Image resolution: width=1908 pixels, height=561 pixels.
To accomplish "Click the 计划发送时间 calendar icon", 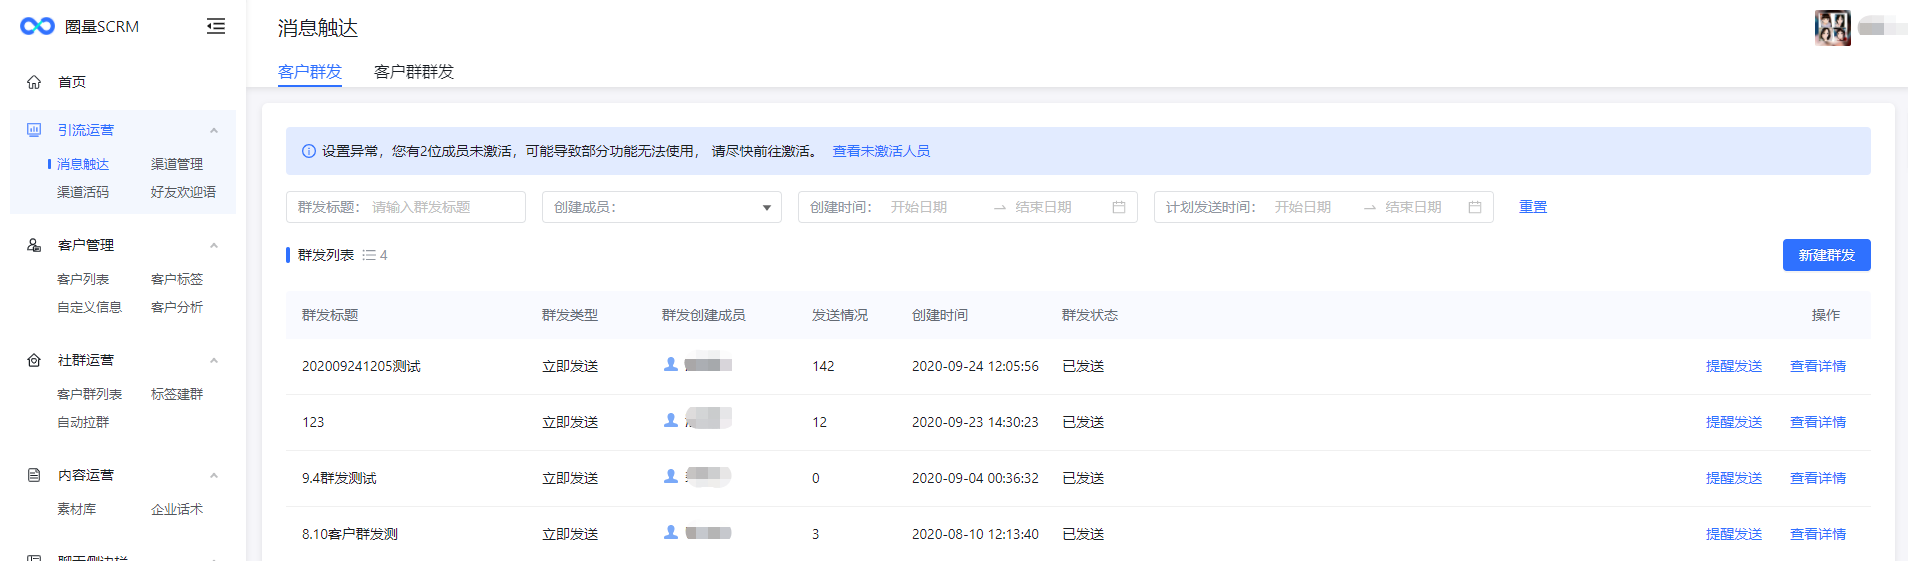I will point(1475,207).
